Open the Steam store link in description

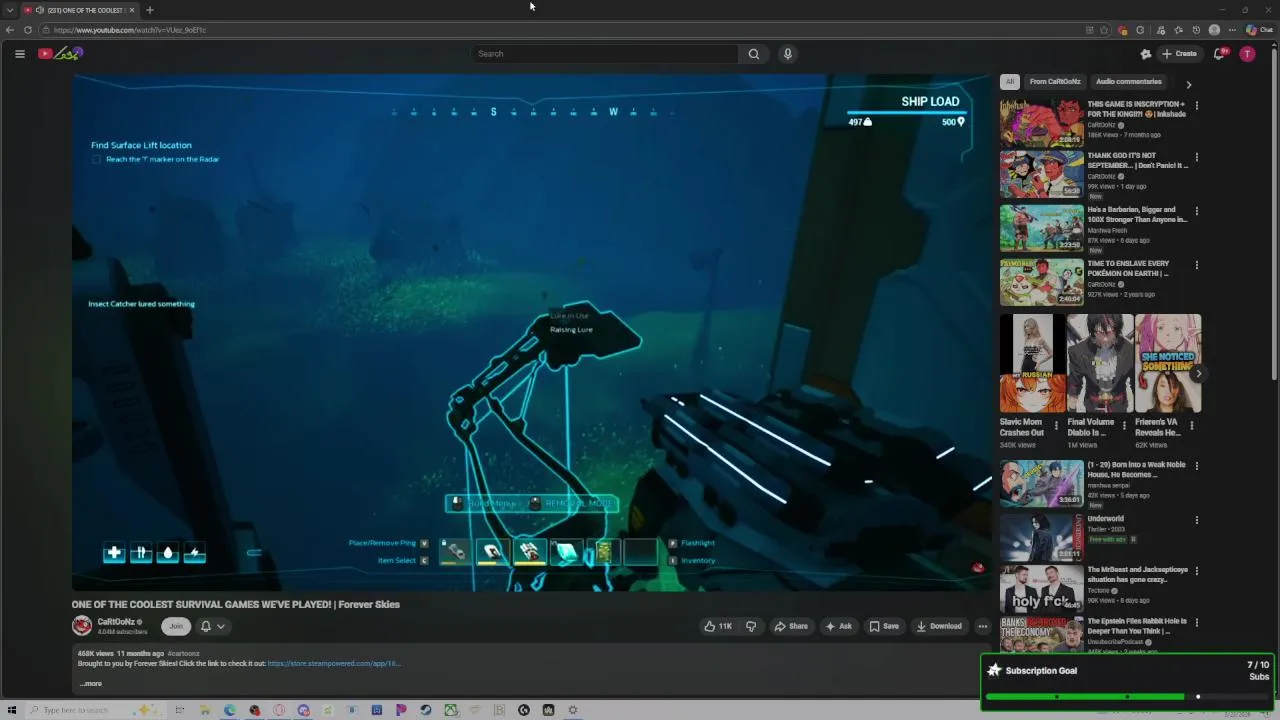tap(334, 663)
